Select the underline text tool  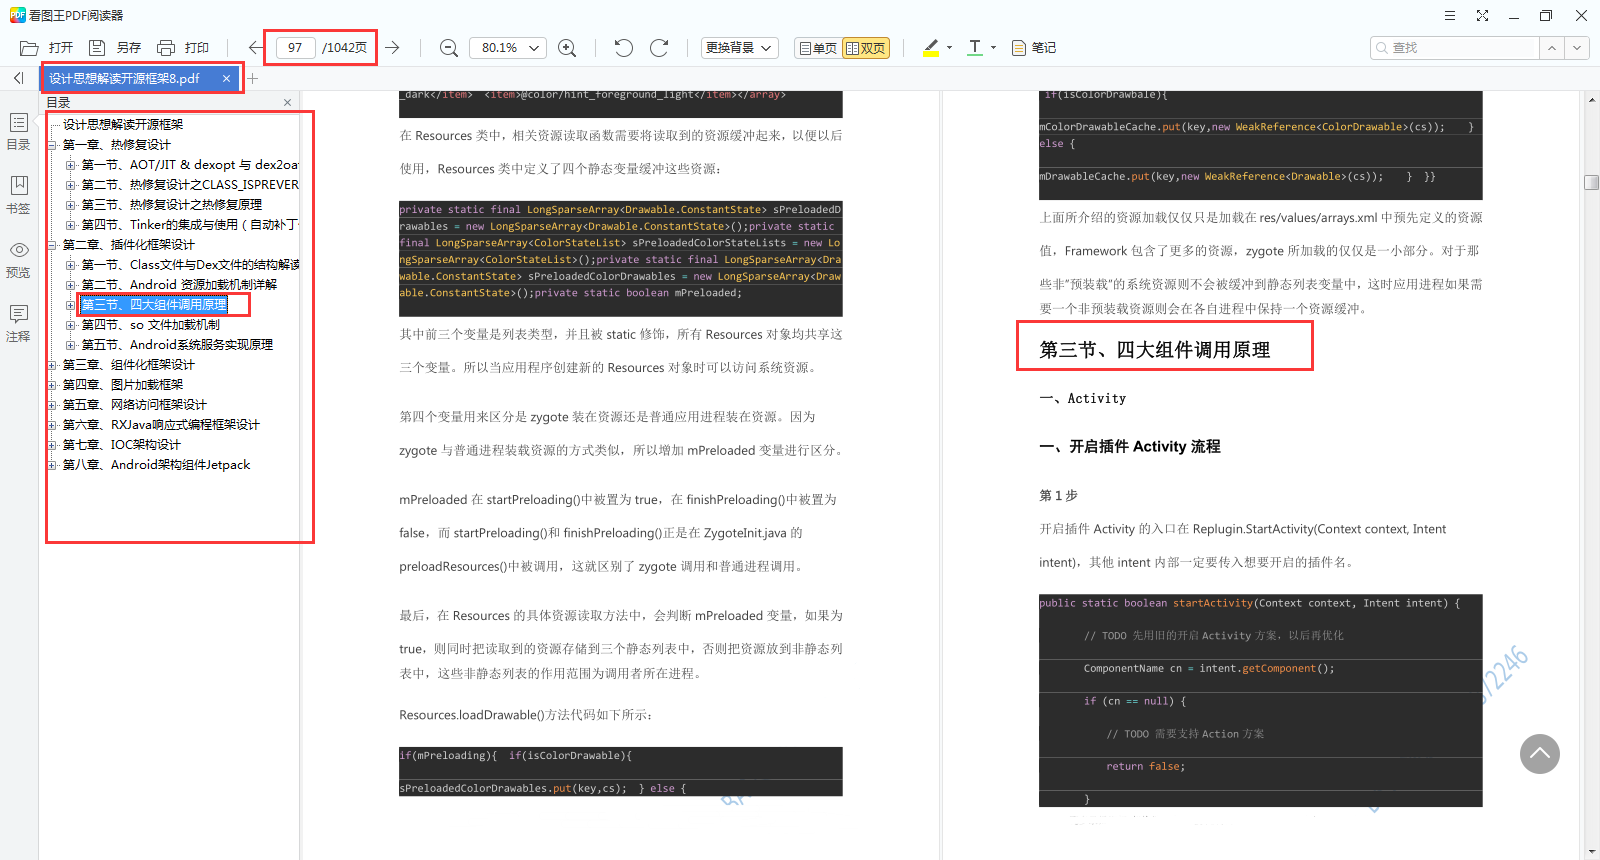click(x=975, y=47)
